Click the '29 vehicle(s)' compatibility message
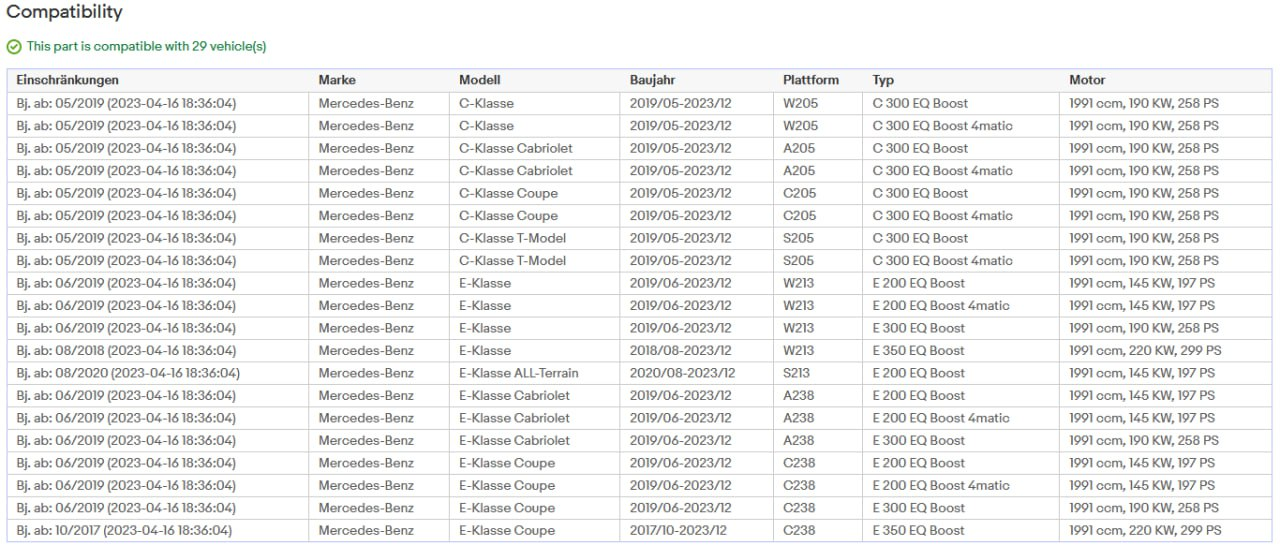This screenshot has width=1280, height=546. click(146, 47)
